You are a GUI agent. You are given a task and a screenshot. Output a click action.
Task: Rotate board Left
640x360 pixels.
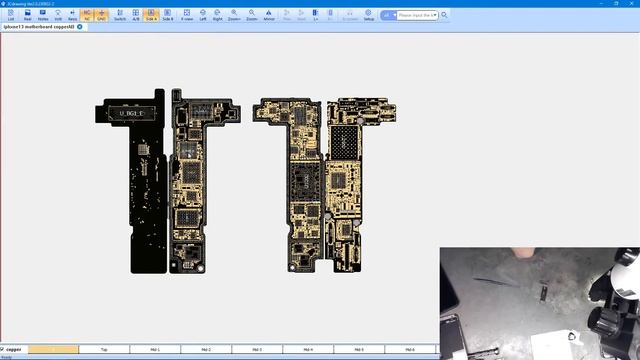click(203, 15)
